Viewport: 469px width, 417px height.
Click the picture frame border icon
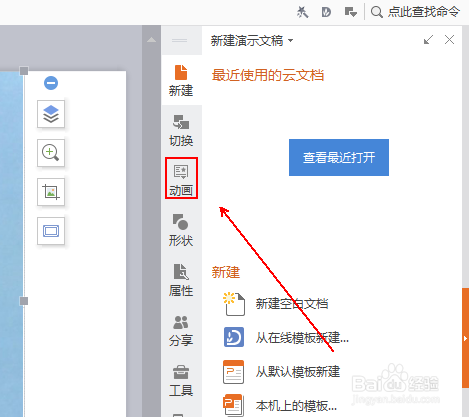point(51,231)
